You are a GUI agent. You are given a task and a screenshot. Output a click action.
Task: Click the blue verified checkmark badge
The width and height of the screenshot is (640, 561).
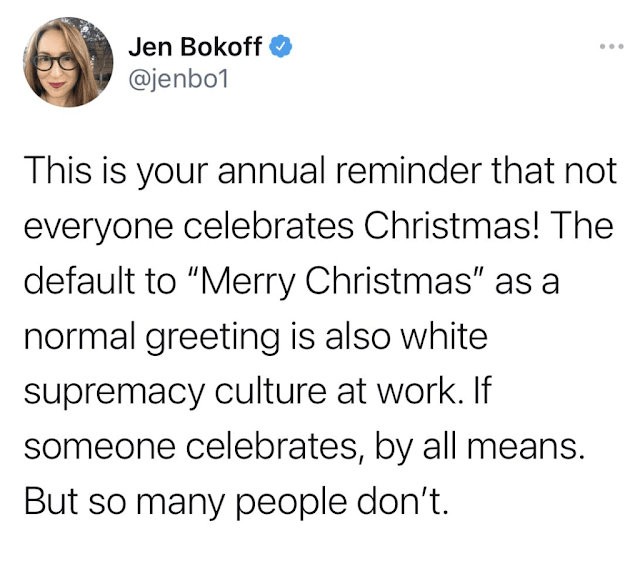coord(285,46)
